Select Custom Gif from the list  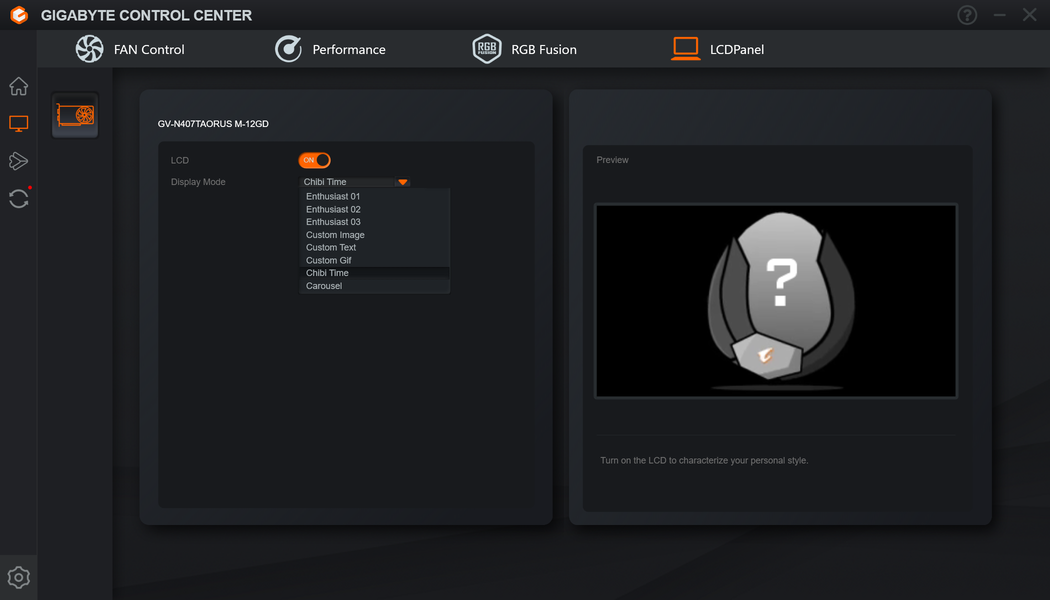coord(374,260)
